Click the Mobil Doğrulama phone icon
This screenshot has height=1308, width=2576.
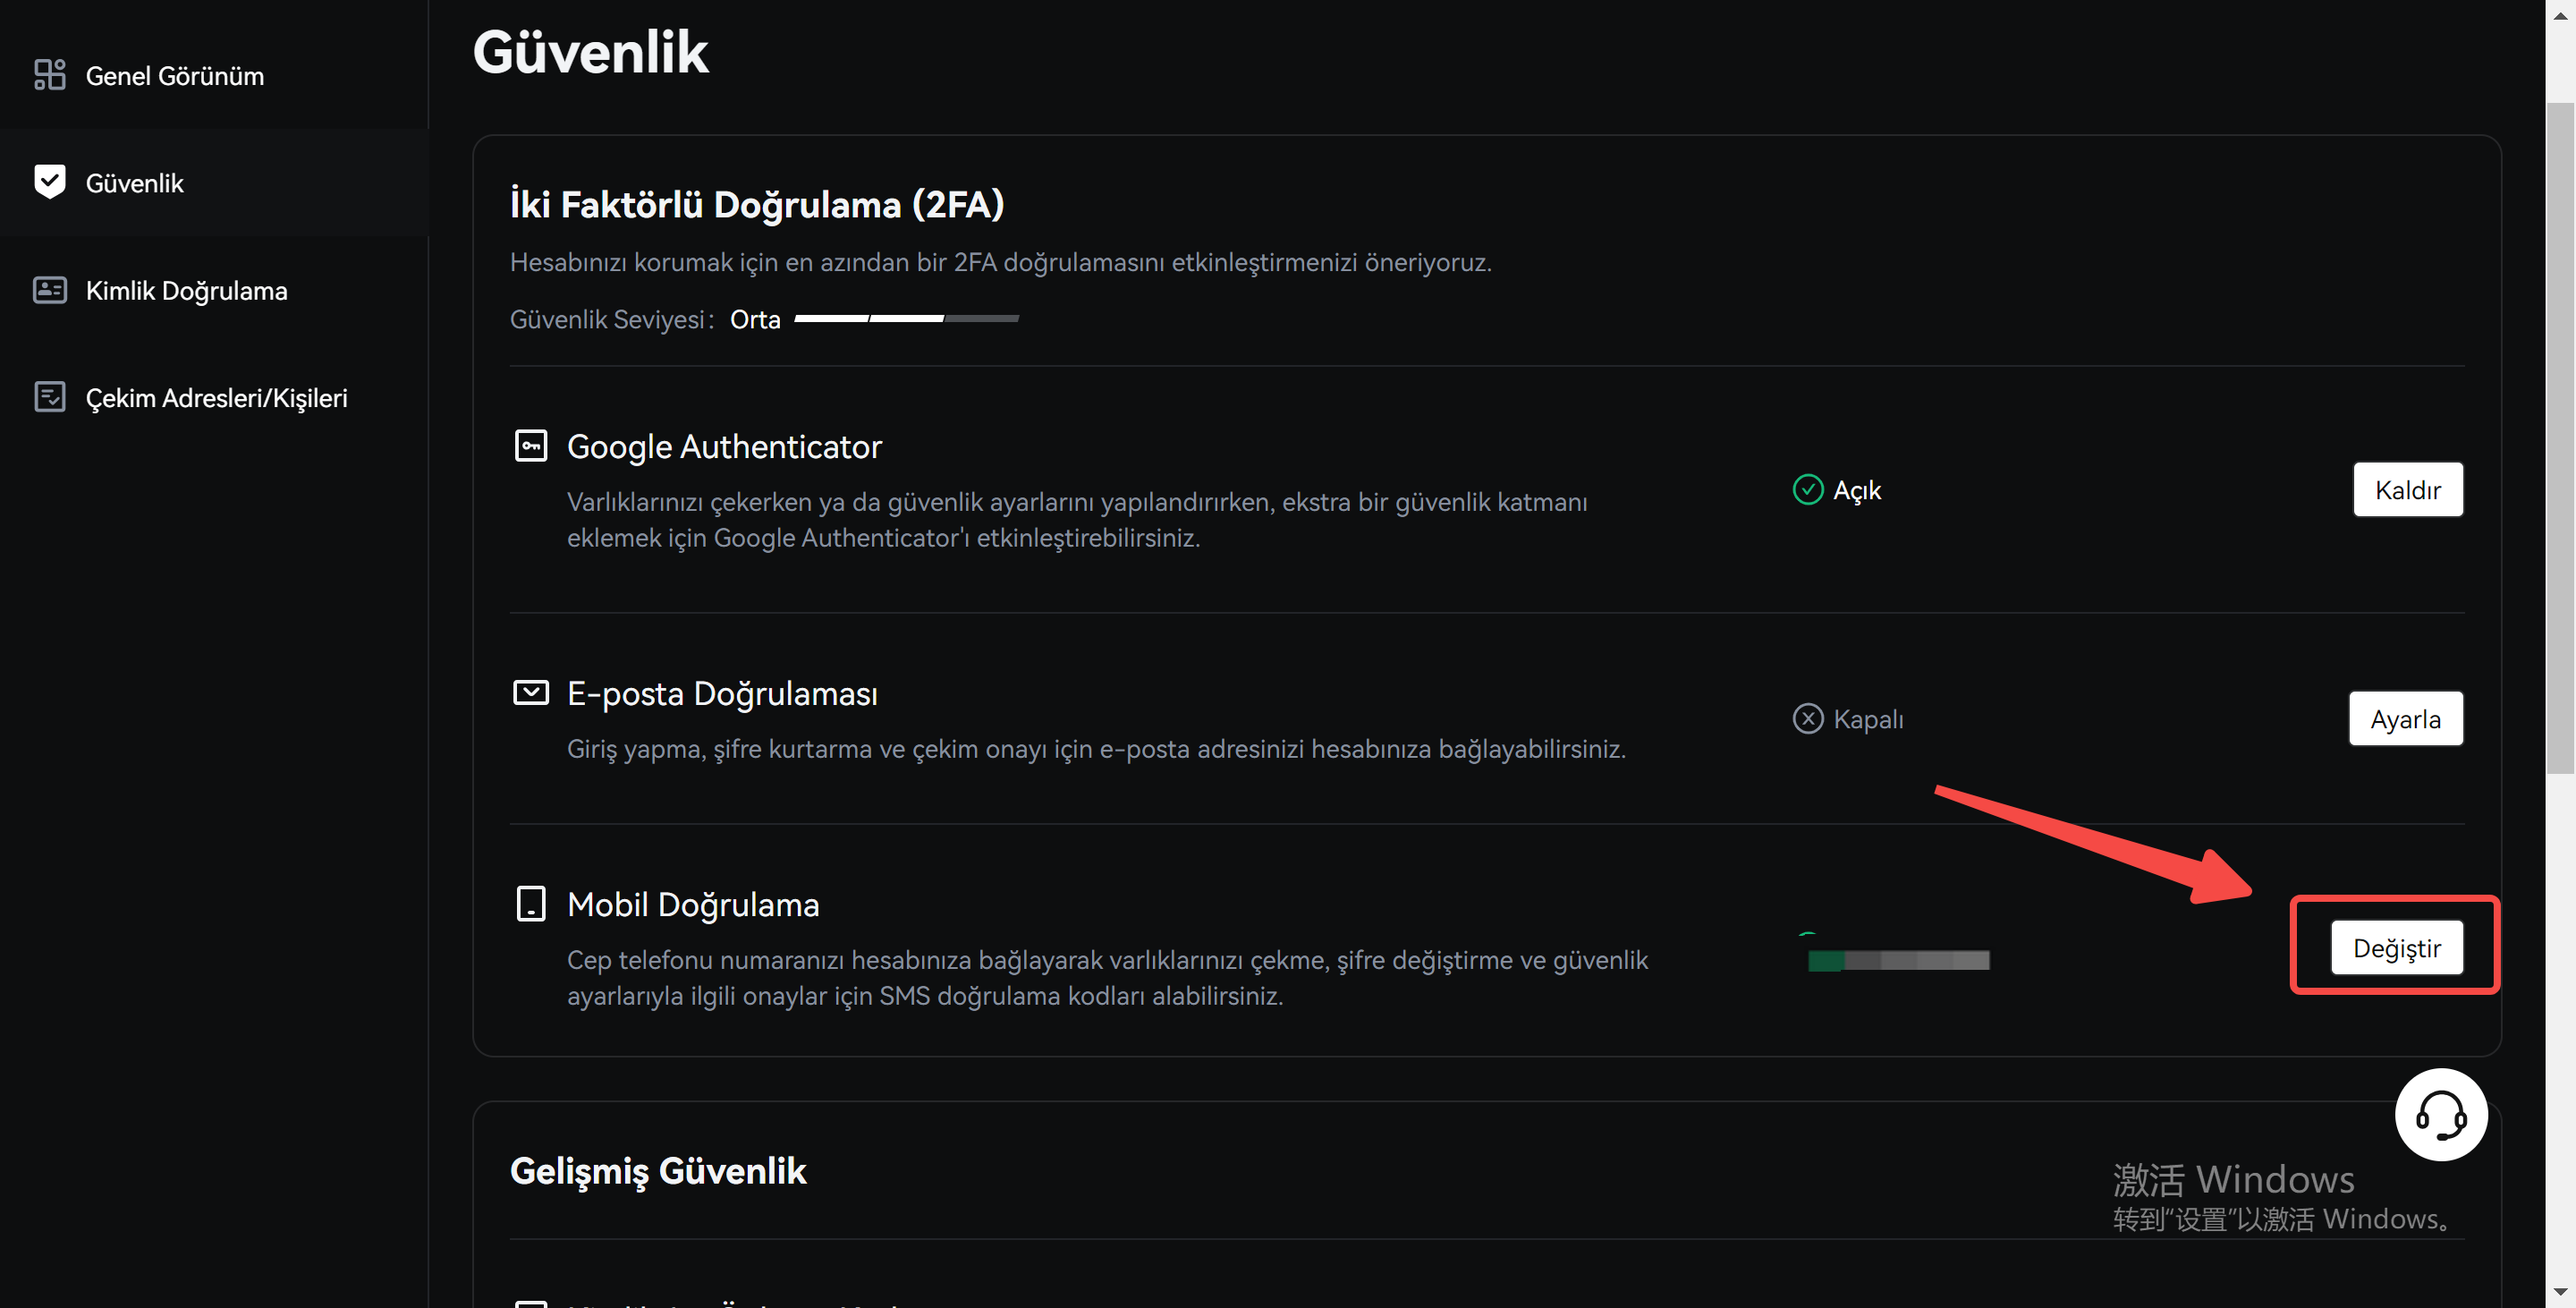(530, 903)
